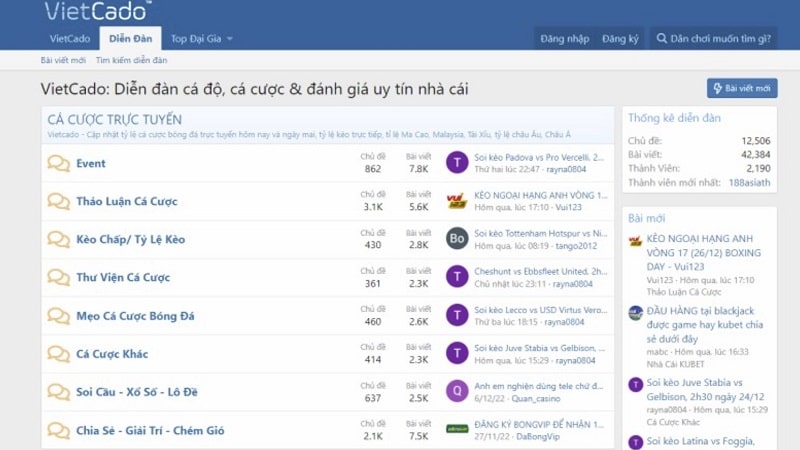Open post KÈO NGOẠI HẠNG ANH in forum list
The image size is (800, 450).
541,195
